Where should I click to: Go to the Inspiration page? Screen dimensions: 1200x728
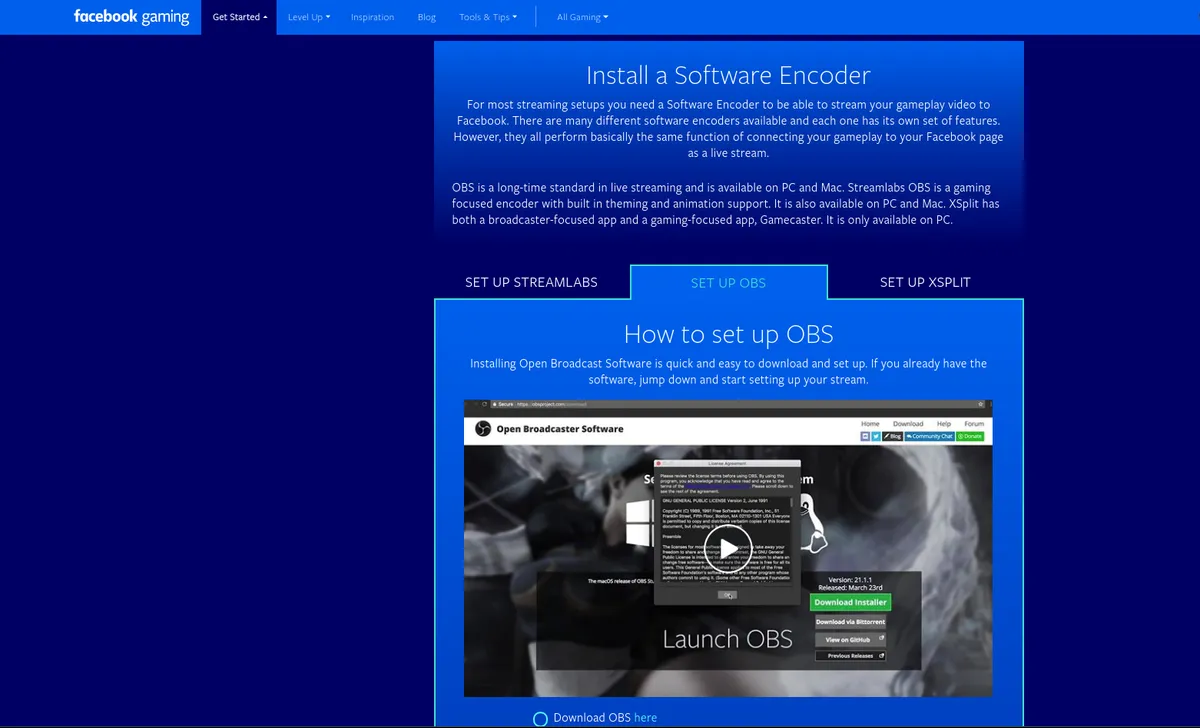pyautogui.click(x=372, y=17)
